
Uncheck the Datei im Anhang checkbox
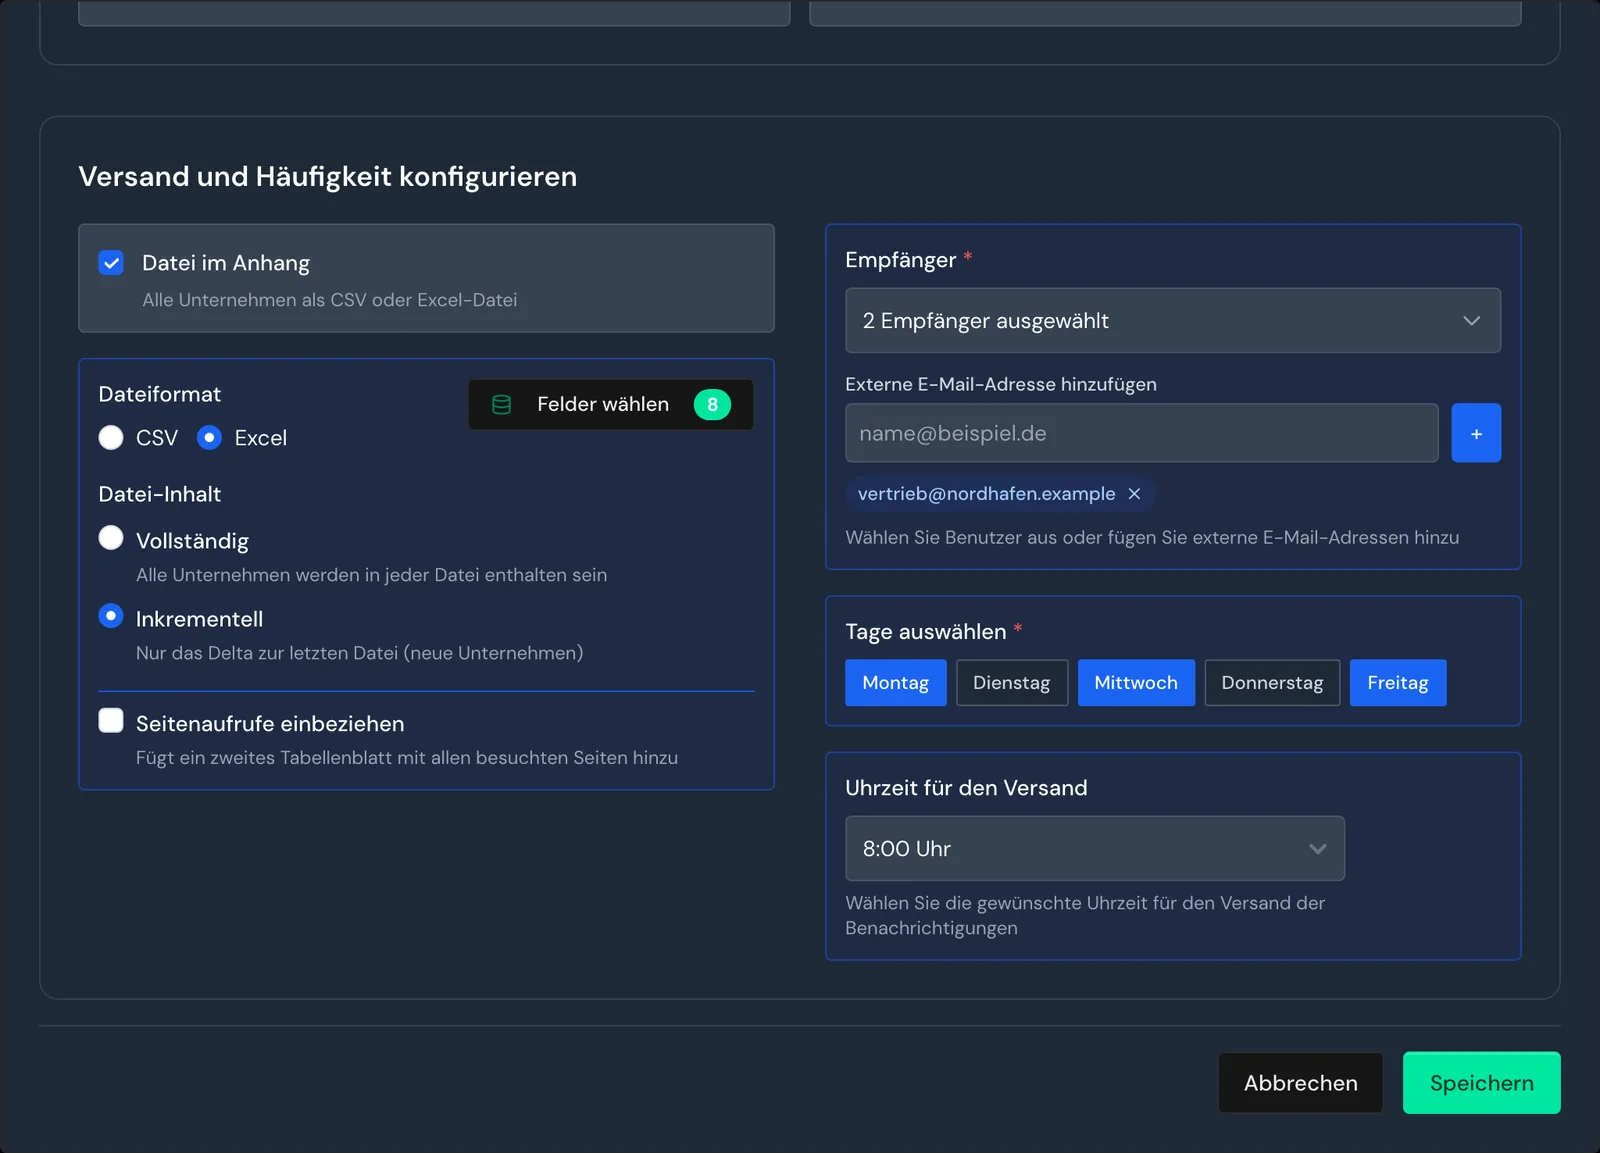click(111, 263)
